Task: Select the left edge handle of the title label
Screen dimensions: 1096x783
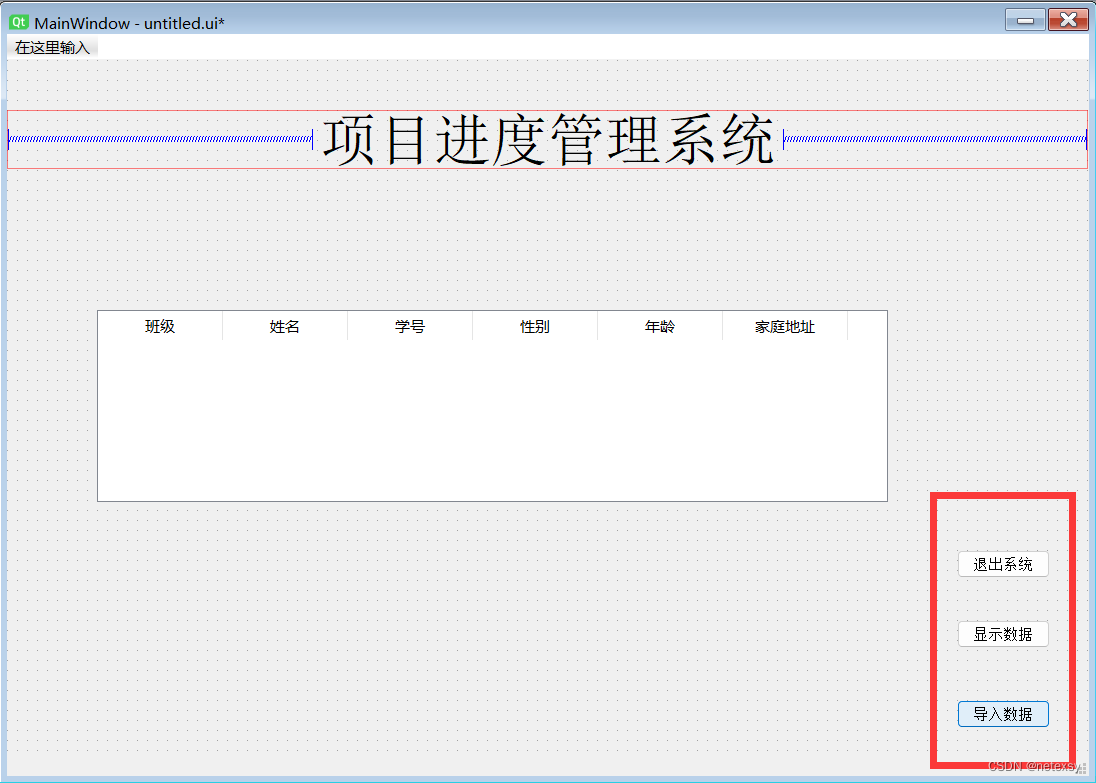Action: pos(8,140)
